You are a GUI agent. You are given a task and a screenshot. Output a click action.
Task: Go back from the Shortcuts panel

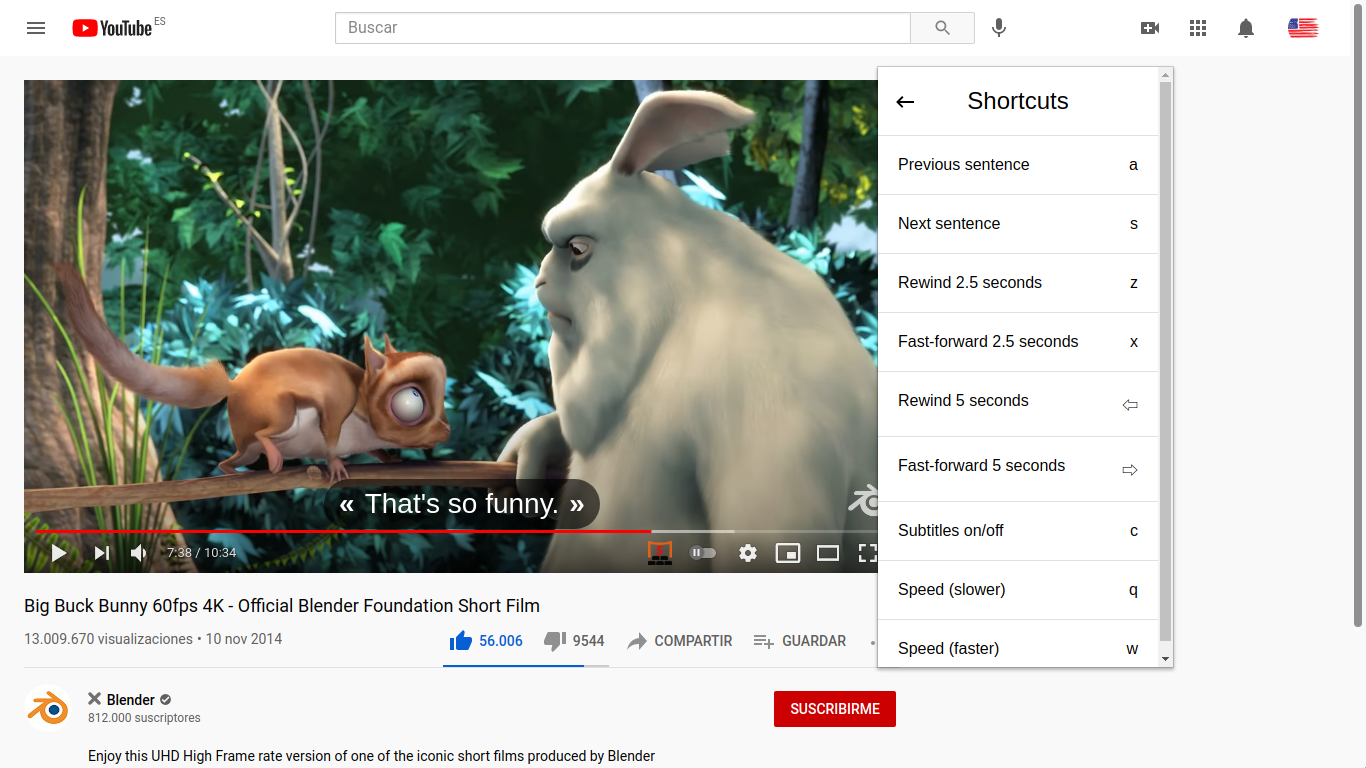pos(905,101)
